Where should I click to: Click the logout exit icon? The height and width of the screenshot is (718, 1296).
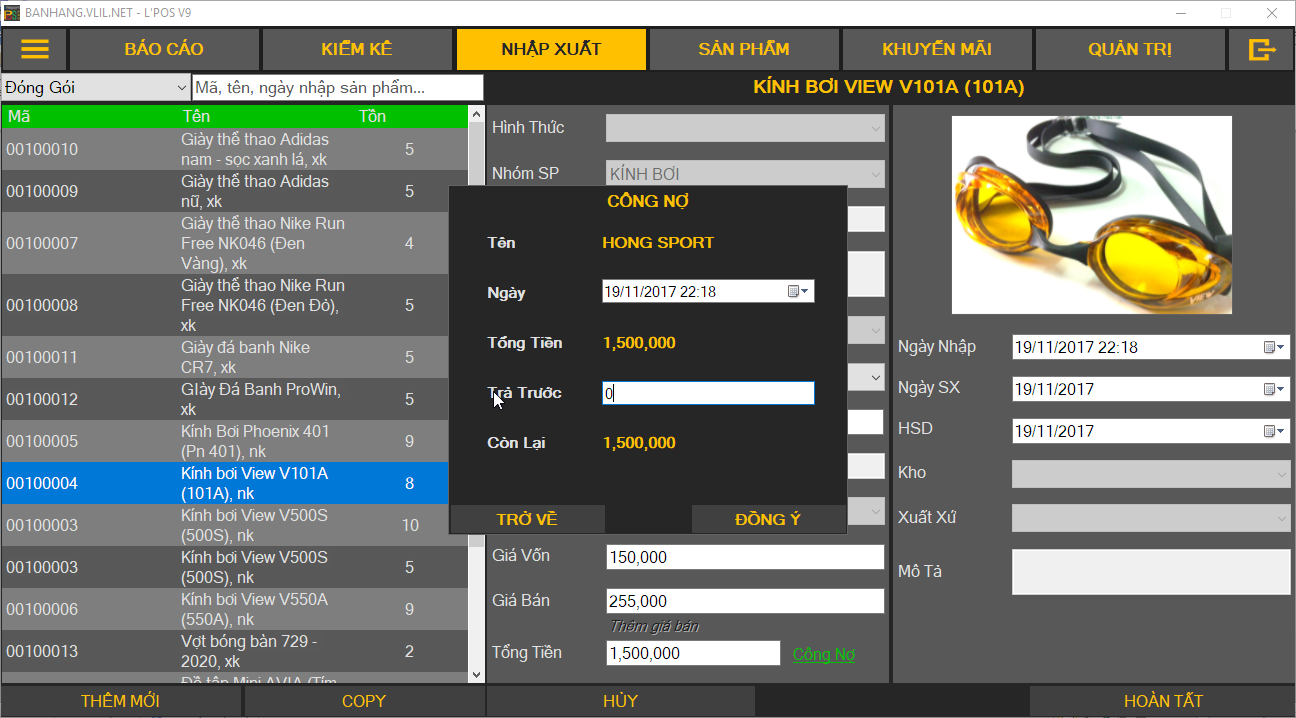click(x=1262, y=49)
